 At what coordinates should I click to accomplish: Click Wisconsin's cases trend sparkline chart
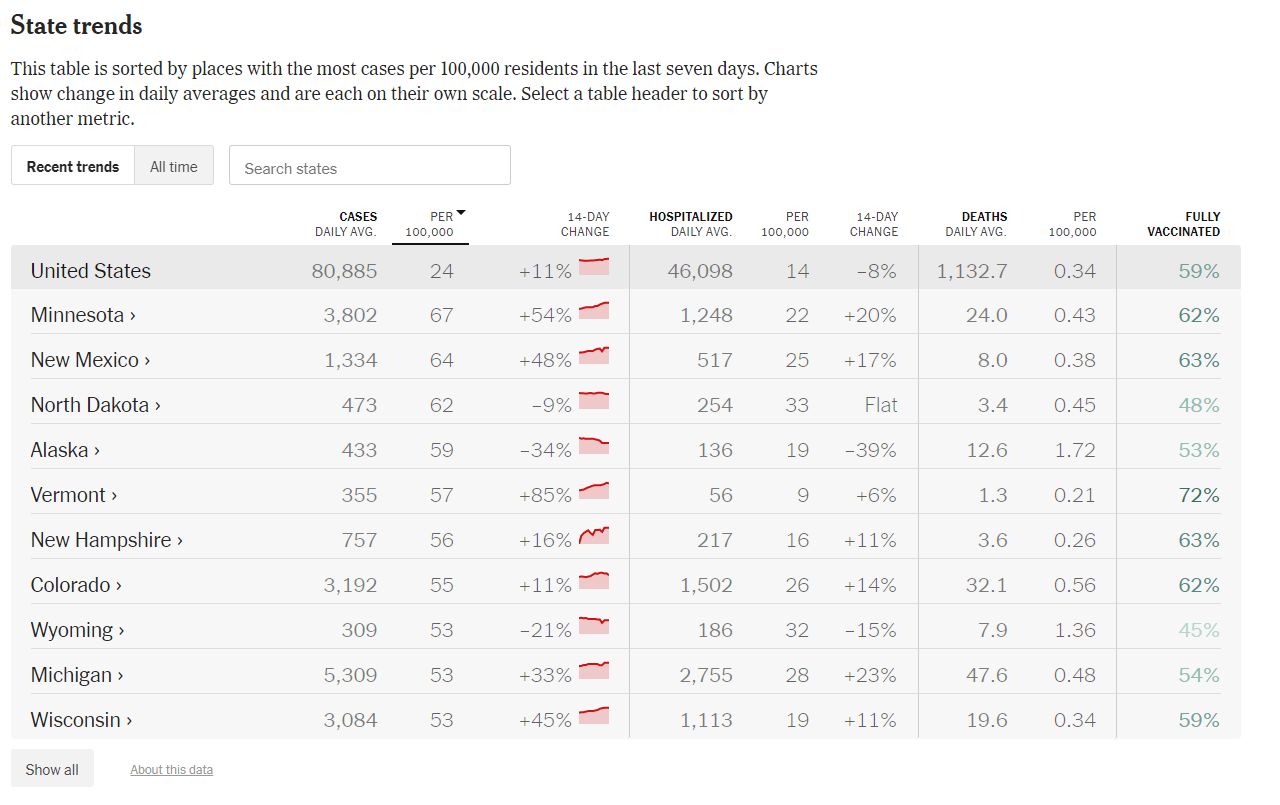point(594,716)
